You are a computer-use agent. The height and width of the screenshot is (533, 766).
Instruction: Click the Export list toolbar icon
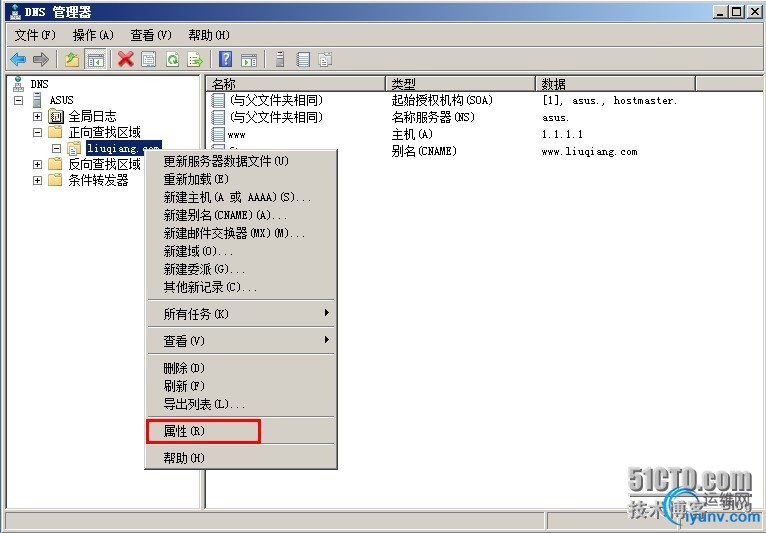pos(195,60)
